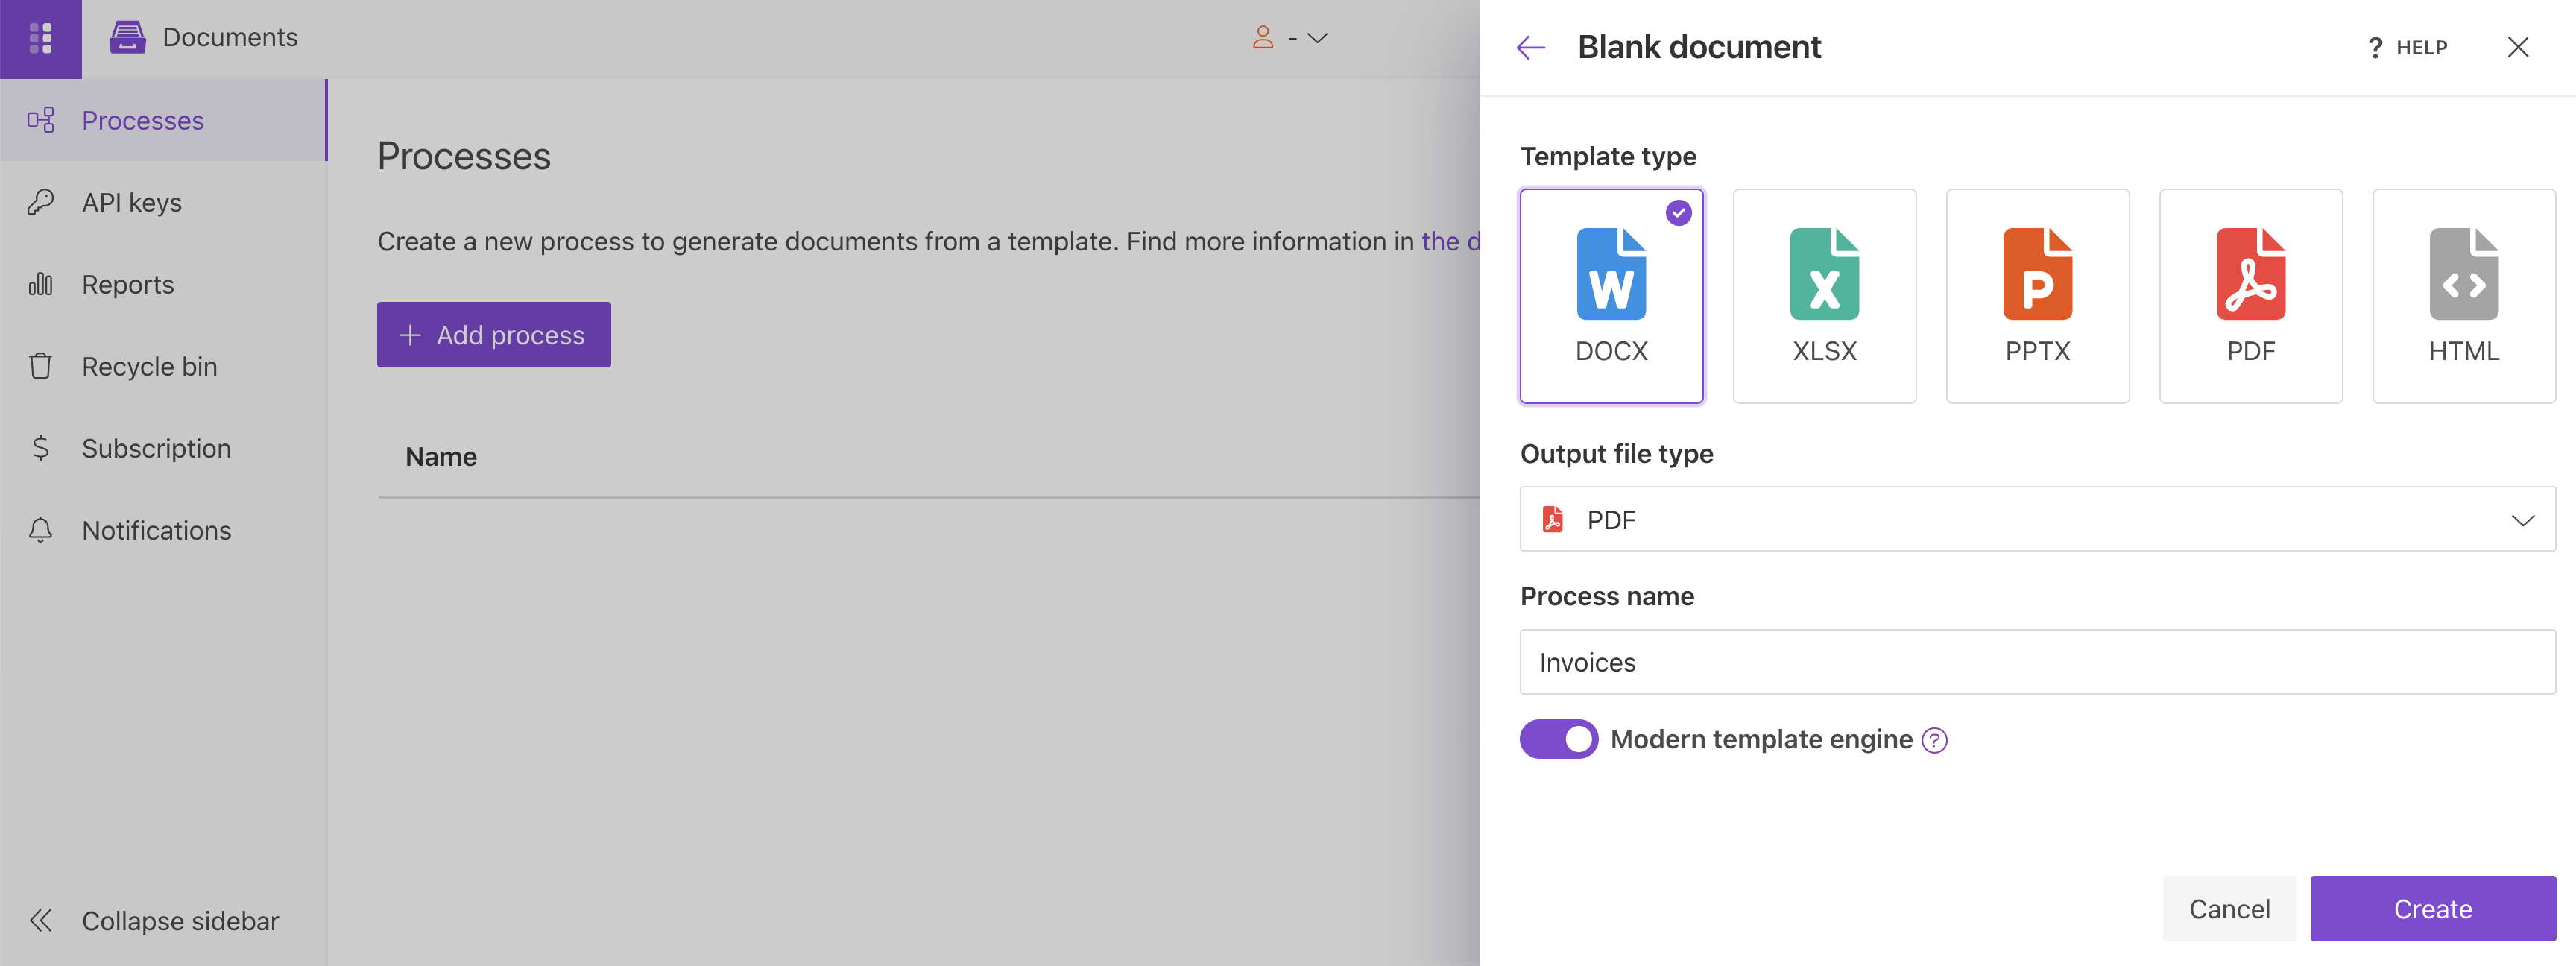2576x966 pixels.
Task: Click the Collapse sidebar double-chevron icon
Action: click(x=41, y=920)
